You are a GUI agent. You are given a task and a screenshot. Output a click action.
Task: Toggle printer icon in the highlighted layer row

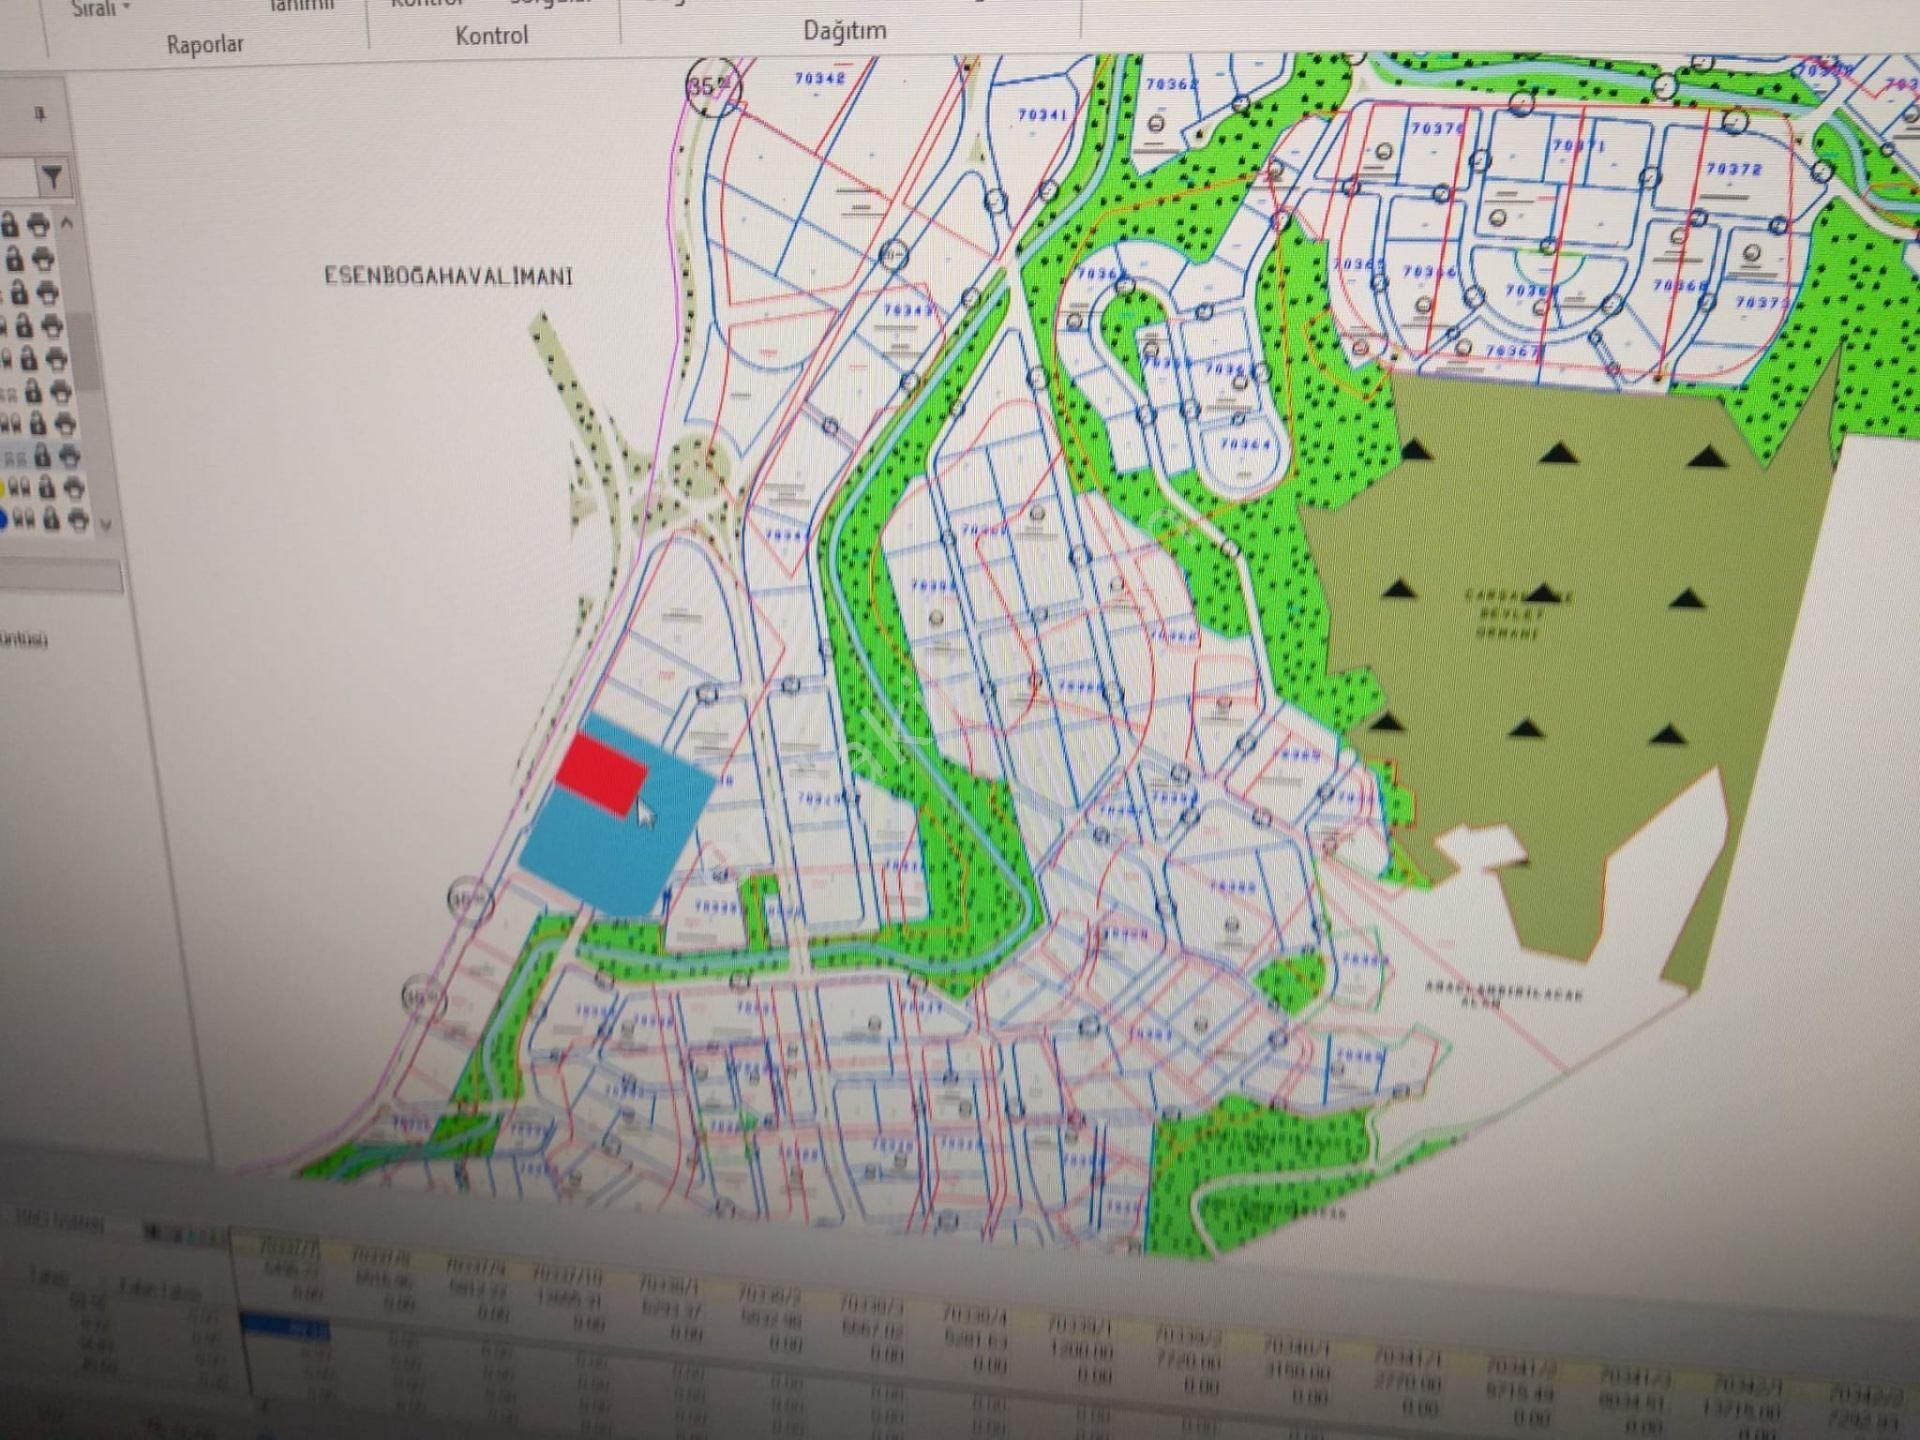[70, 456]
